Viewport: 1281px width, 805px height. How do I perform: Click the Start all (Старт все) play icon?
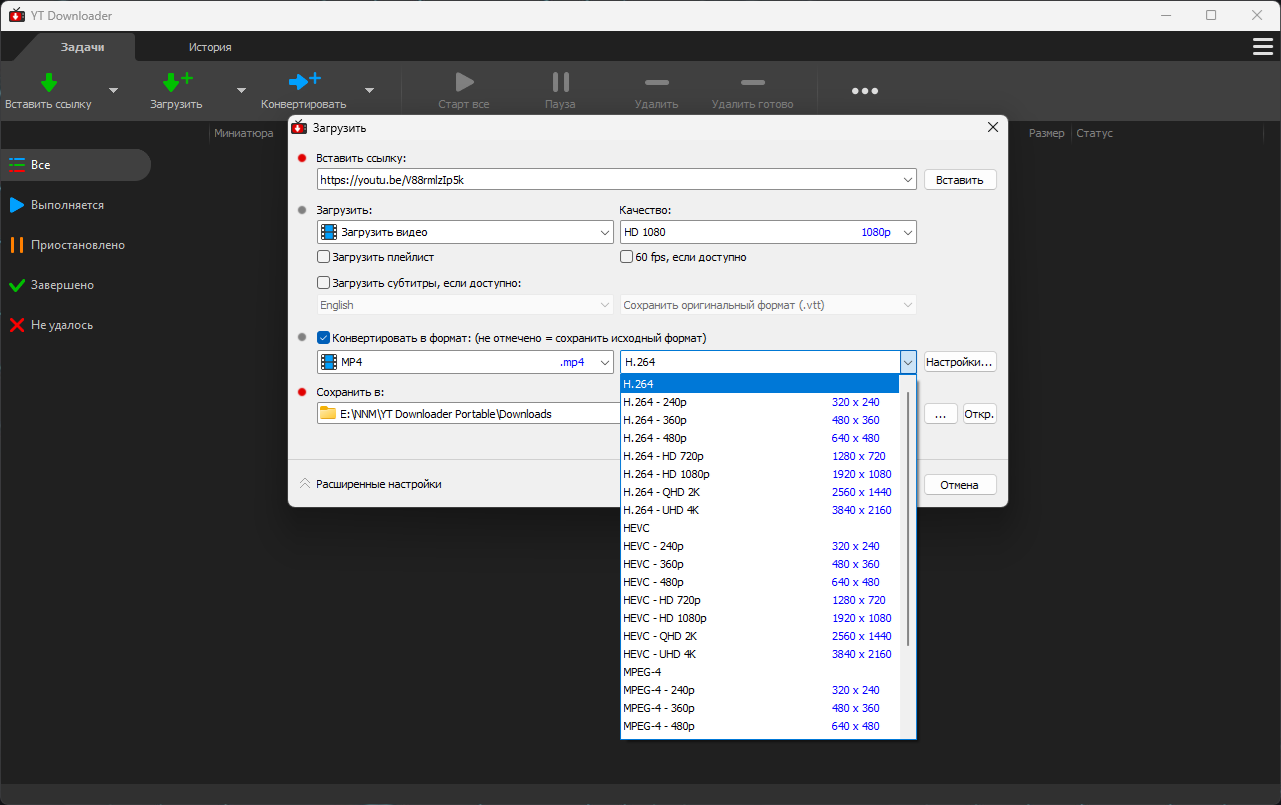point(463,82)
